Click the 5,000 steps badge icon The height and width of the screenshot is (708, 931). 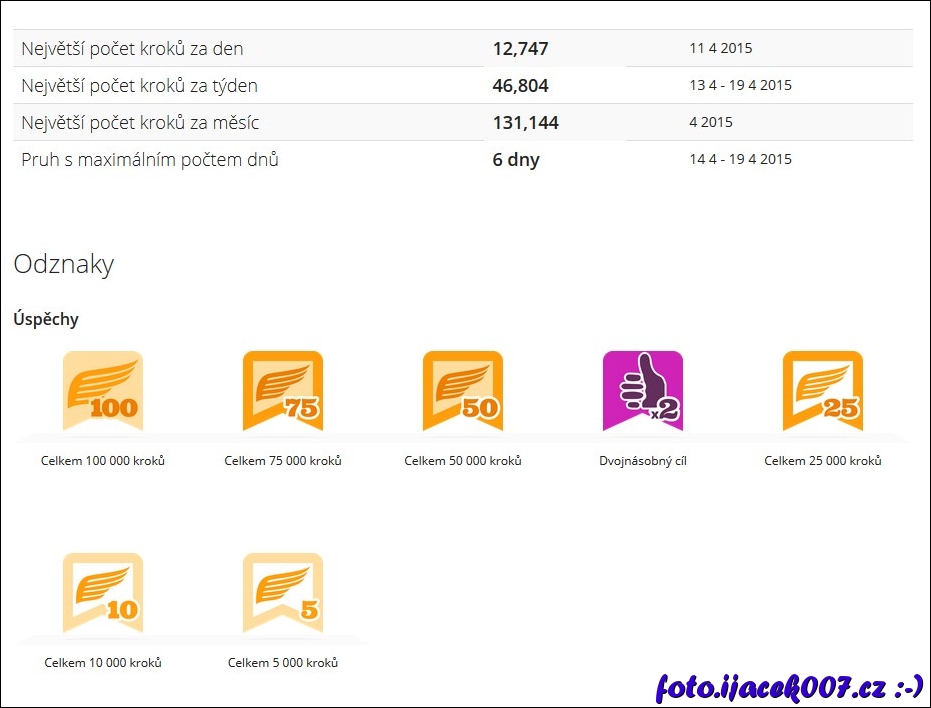tap(283, 593)
